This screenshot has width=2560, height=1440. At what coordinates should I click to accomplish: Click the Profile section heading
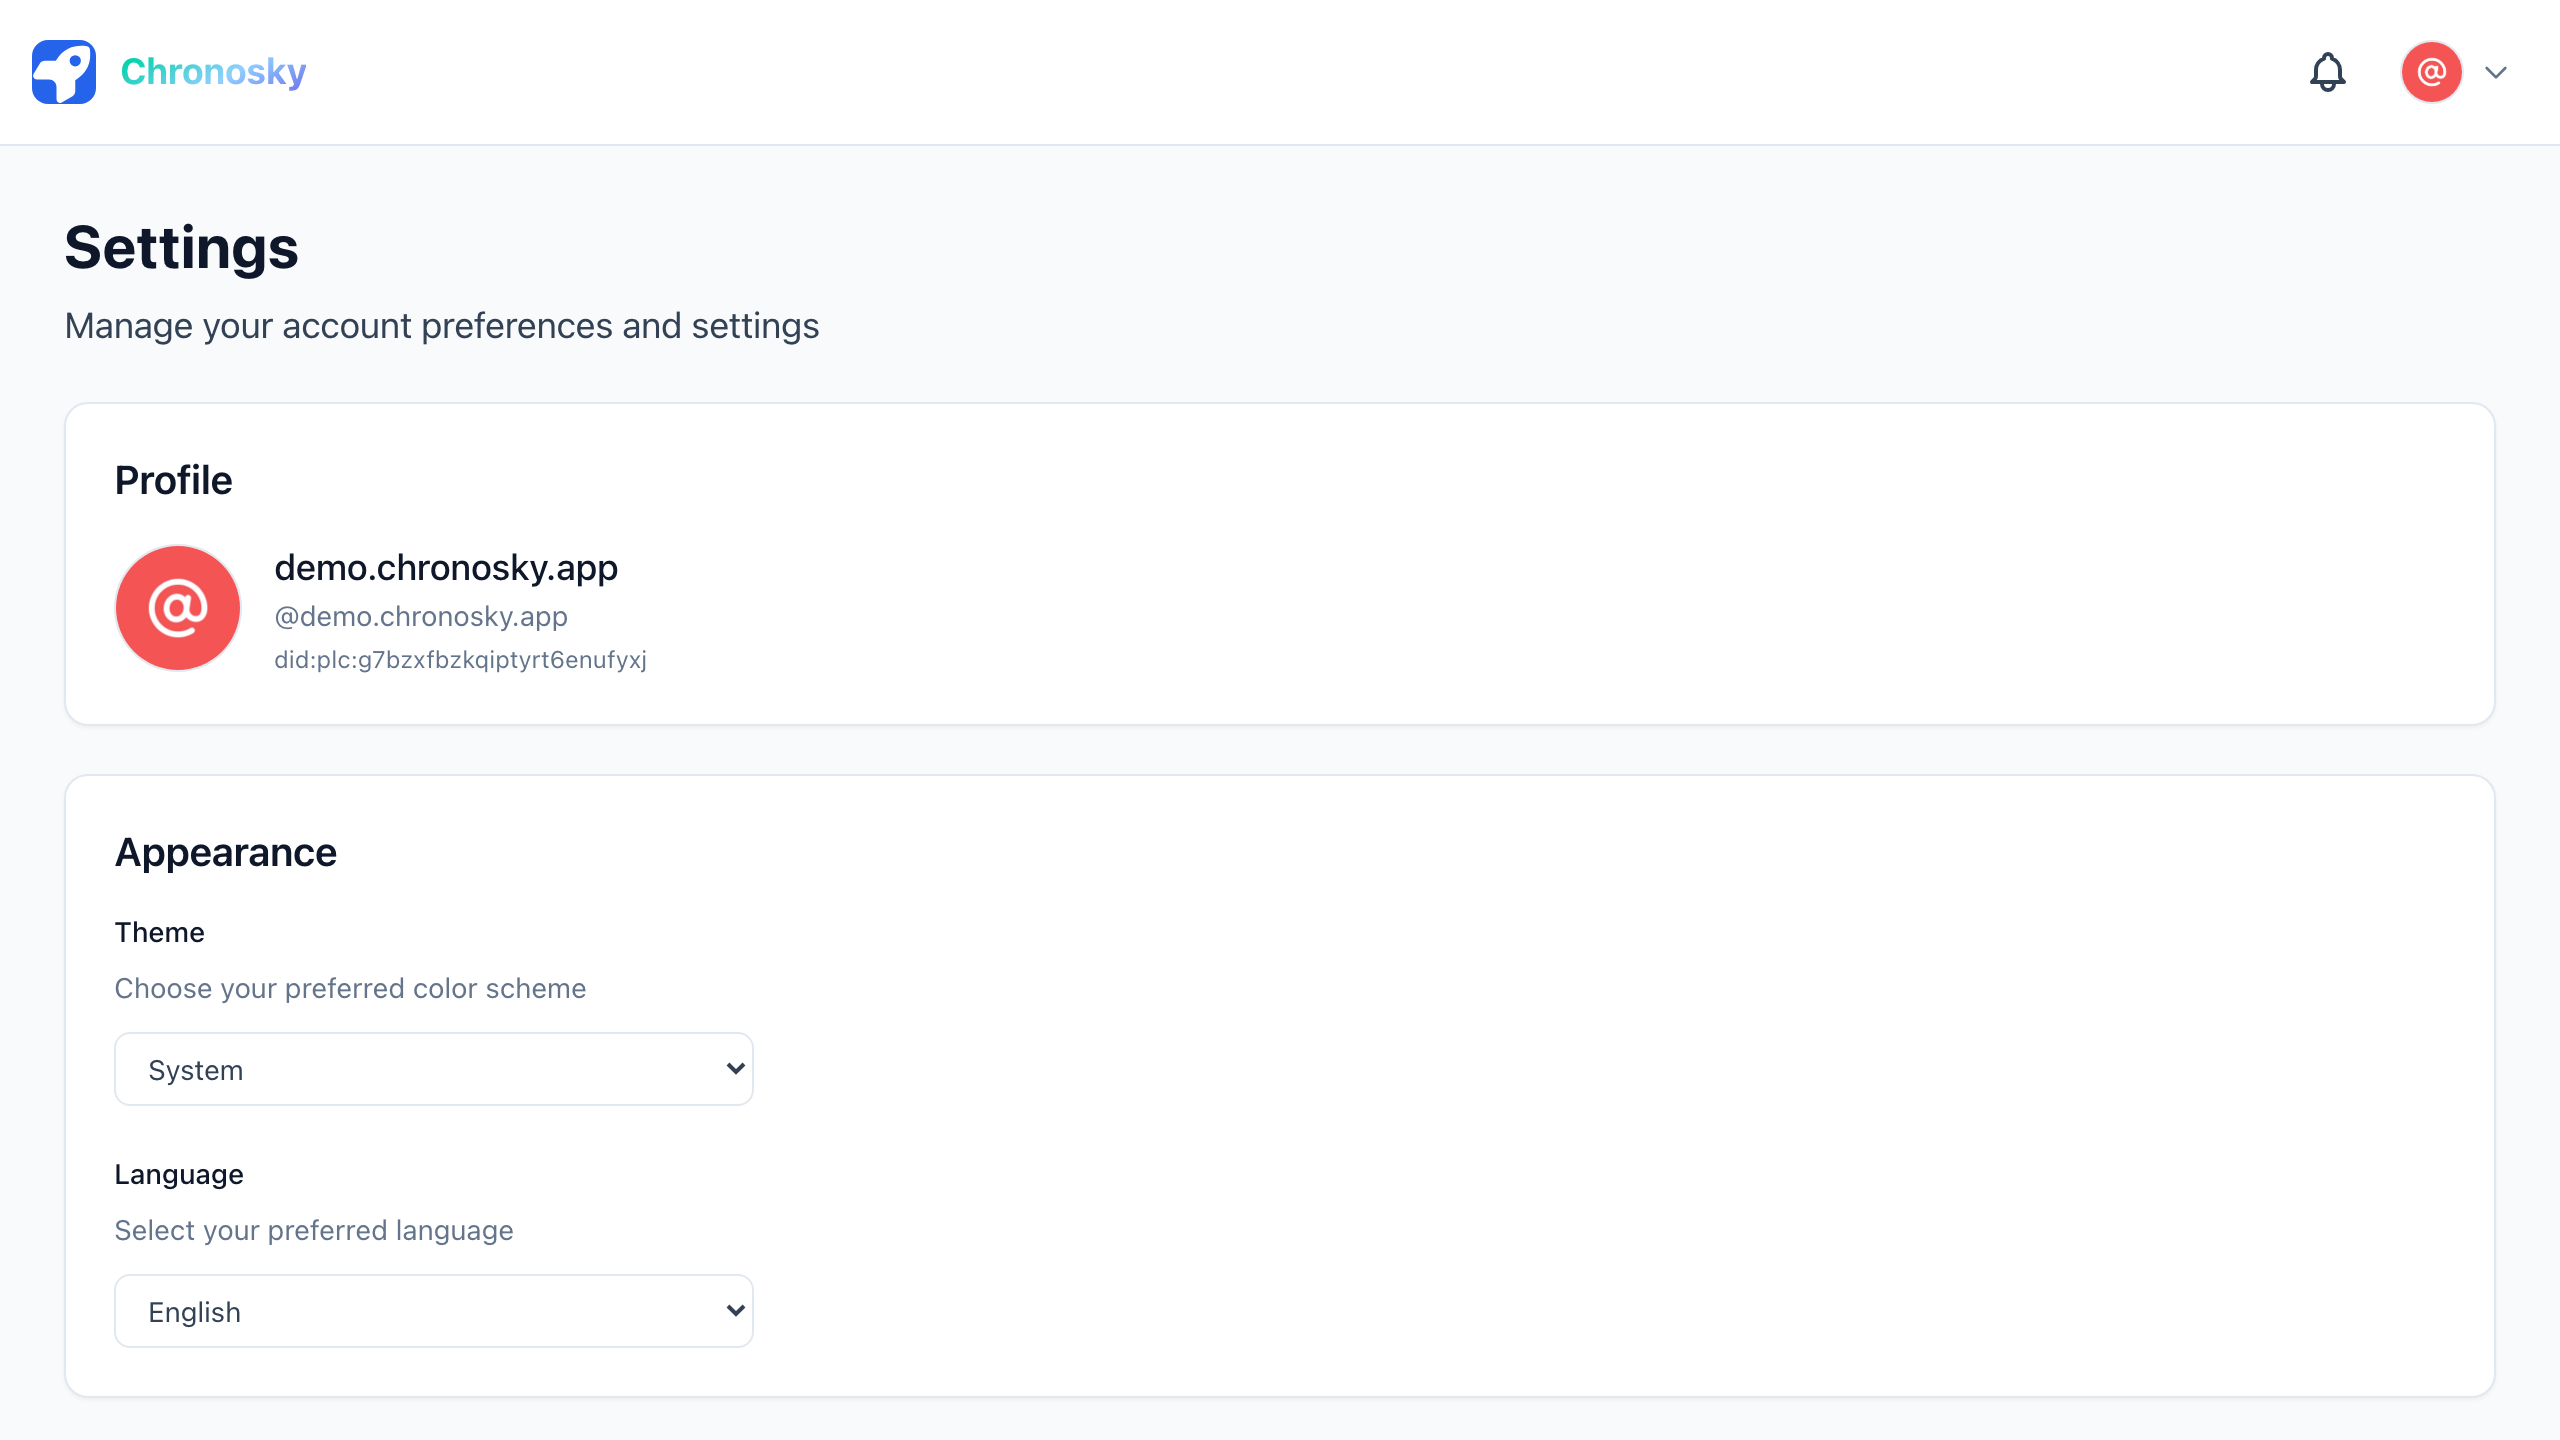tap(174, 481)
